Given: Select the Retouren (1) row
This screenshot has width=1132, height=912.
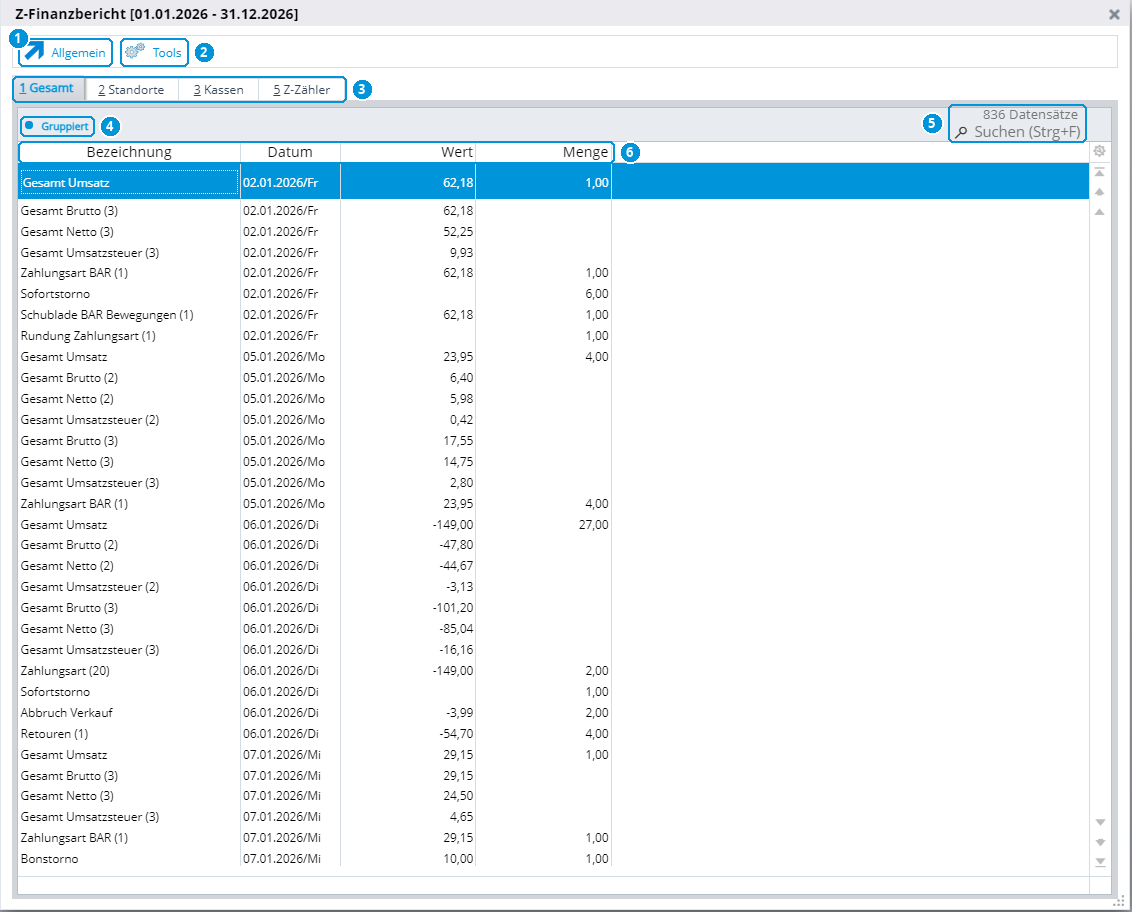Looking at the screenshot, I should click(x=553, y=734).
